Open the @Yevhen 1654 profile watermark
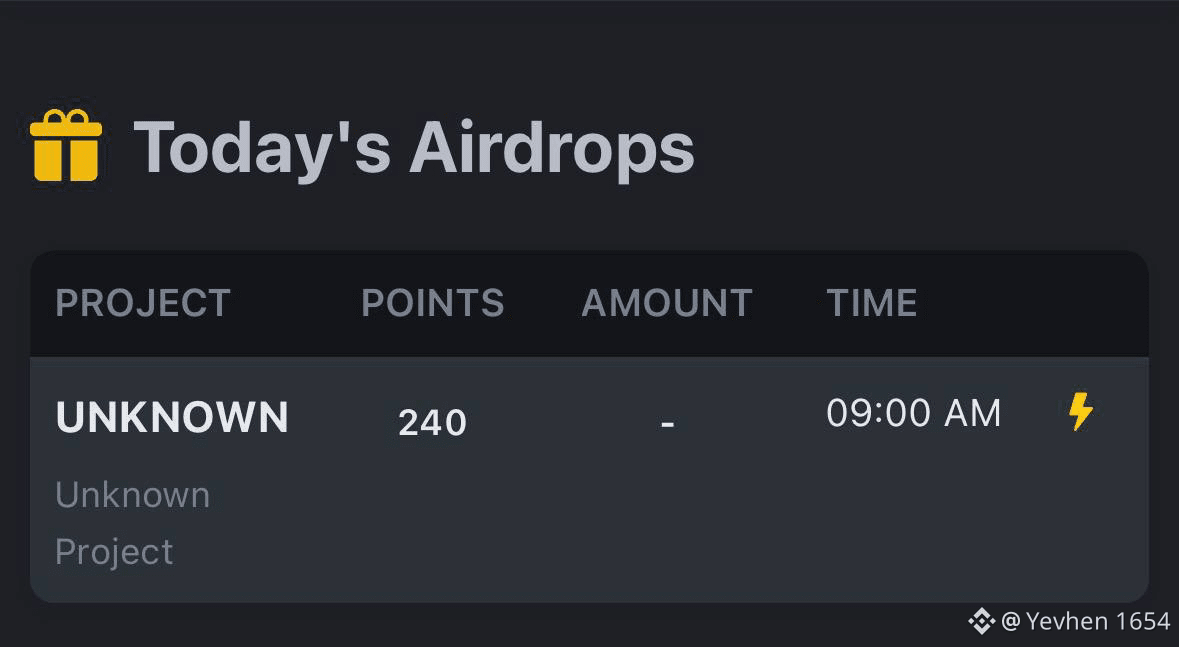Screen dimensions: 1179x647 pyautogui.click(x=1086, y=621)
